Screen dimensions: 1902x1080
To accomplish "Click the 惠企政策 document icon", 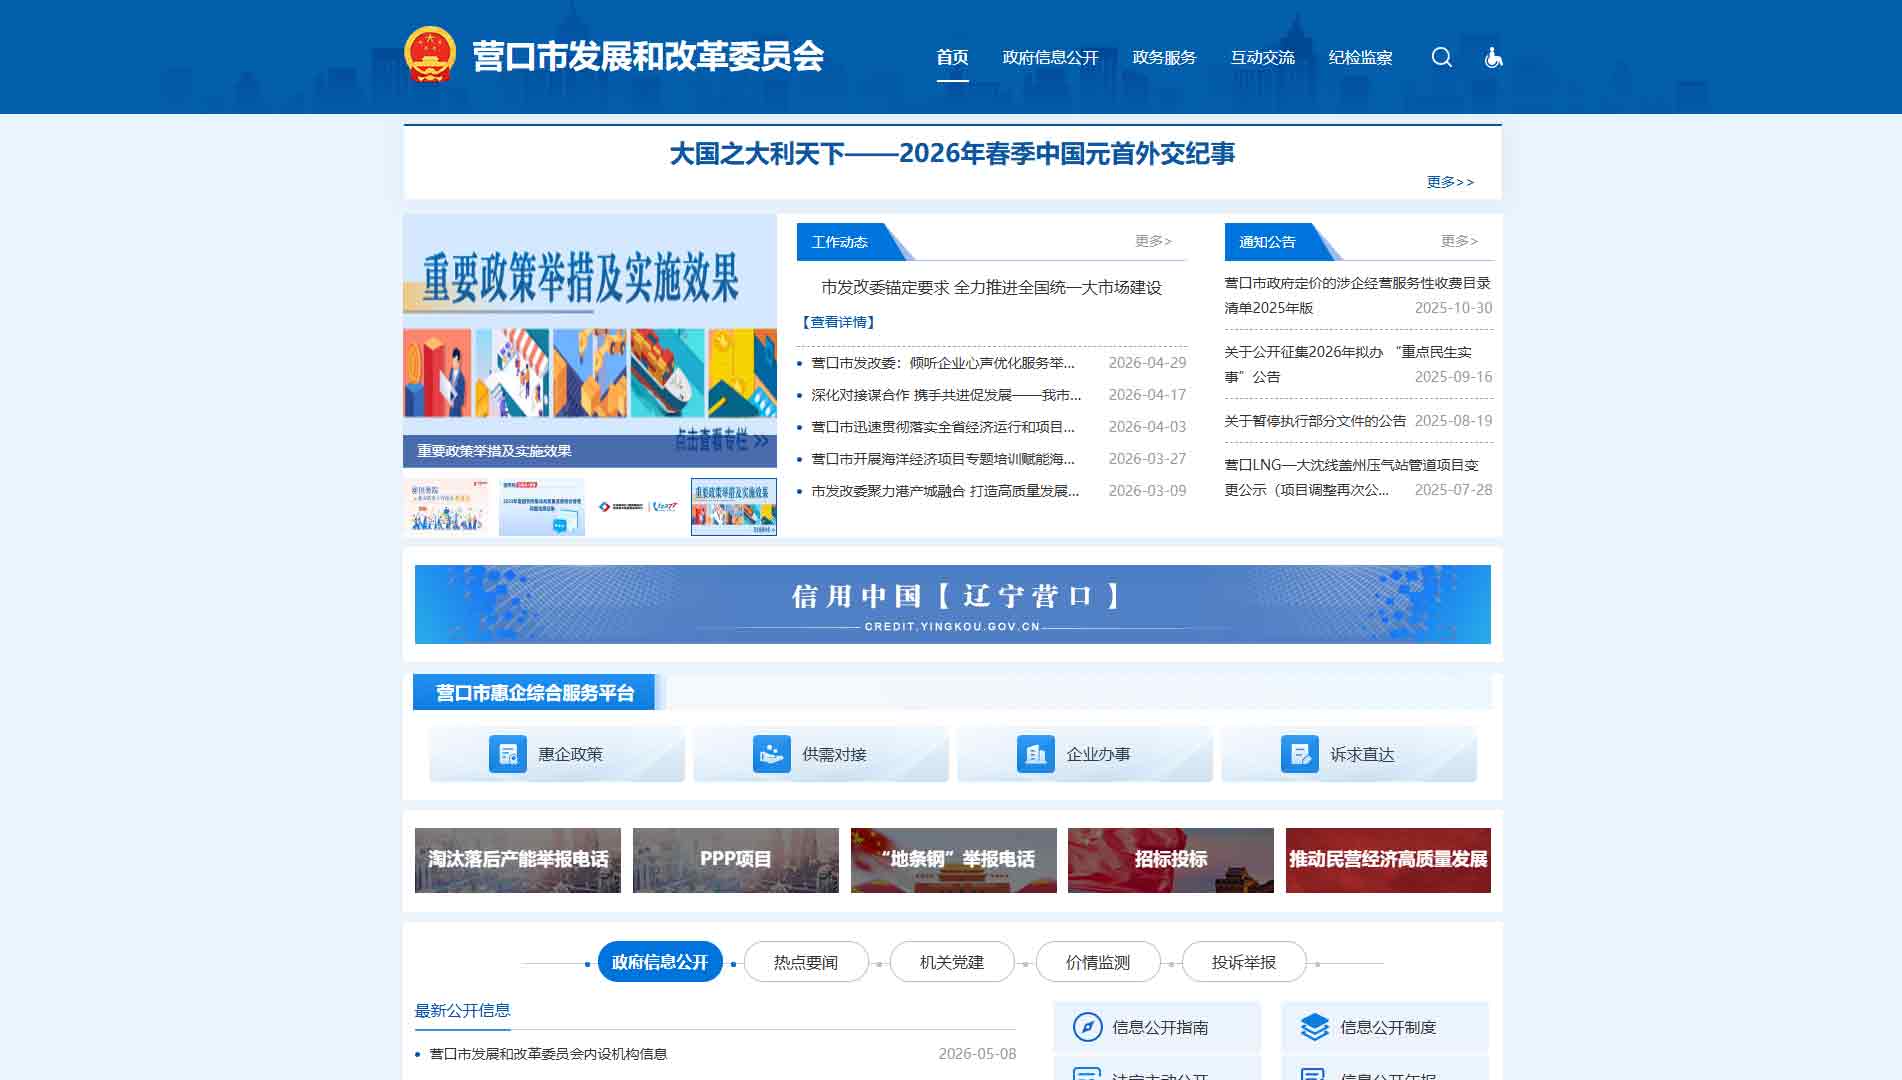I will tap(508, 754).
